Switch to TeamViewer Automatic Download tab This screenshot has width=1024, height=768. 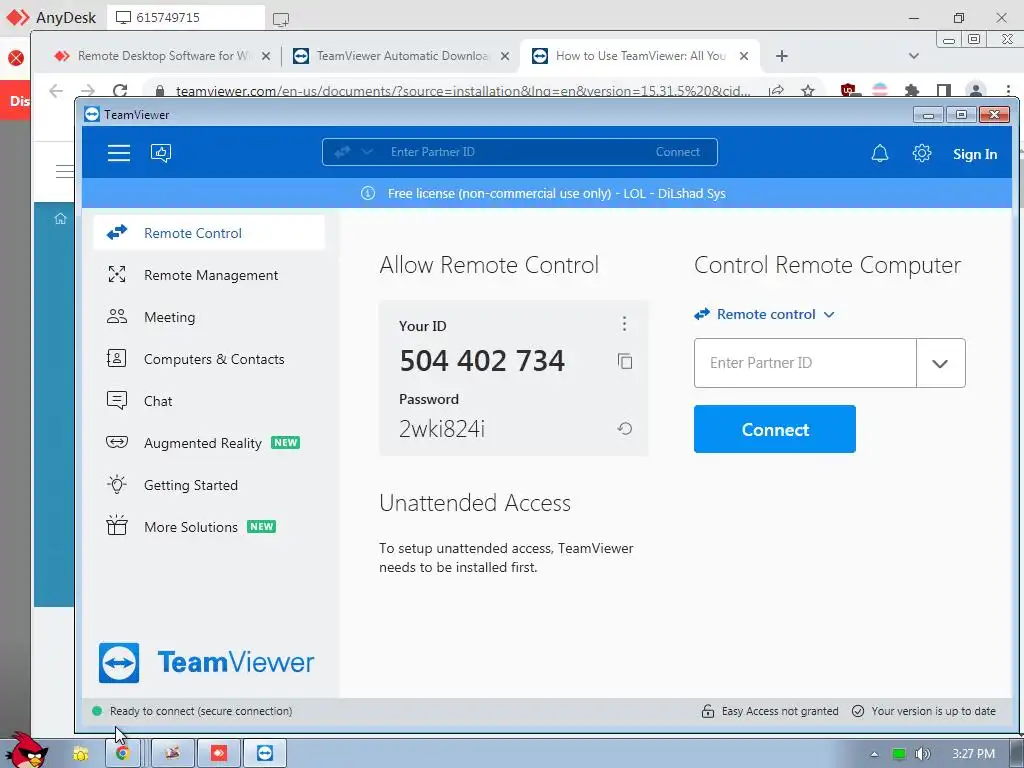point(401,56)
